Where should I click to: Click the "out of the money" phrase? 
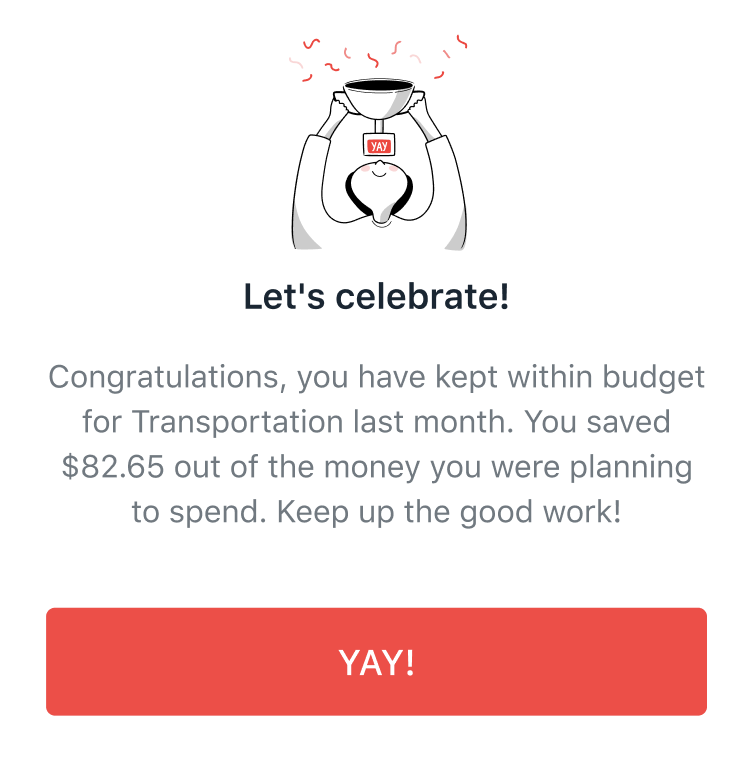coord(297,467)
